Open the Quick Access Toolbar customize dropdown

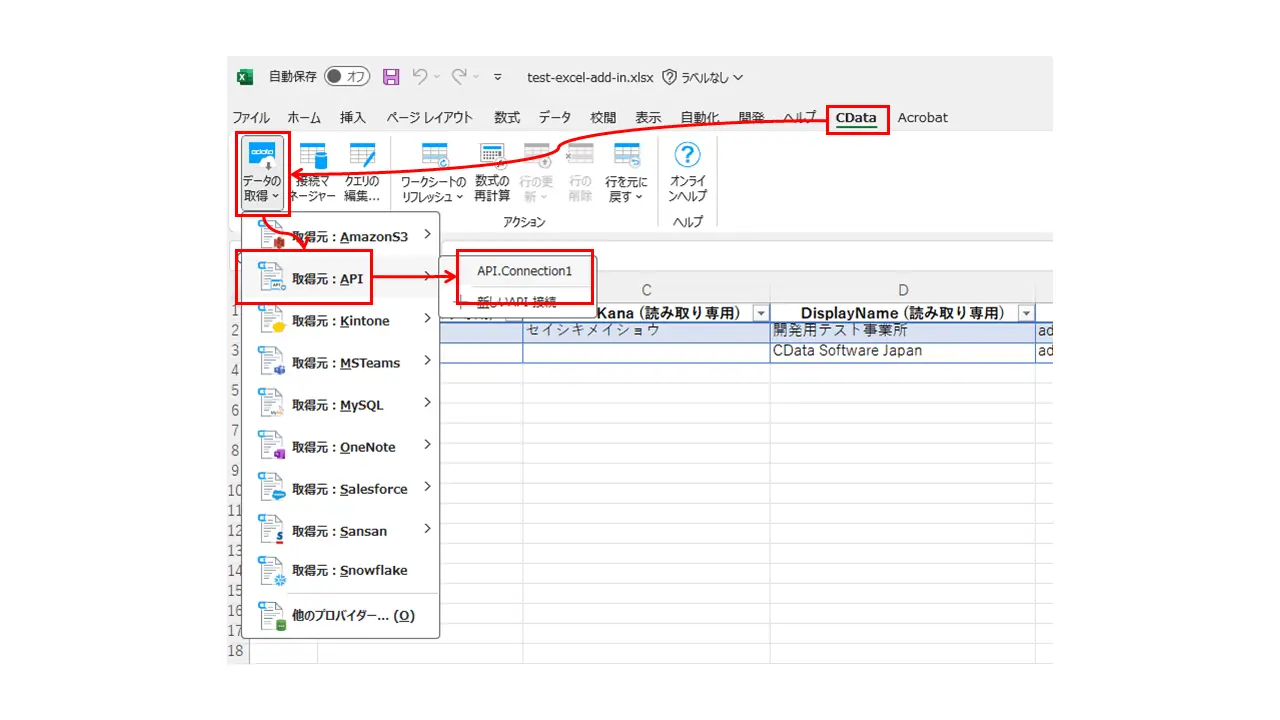(497, 77)
